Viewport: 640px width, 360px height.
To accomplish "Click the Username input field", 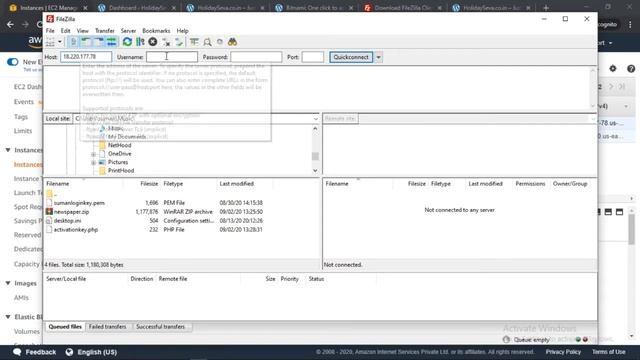I will coord(172,57).
